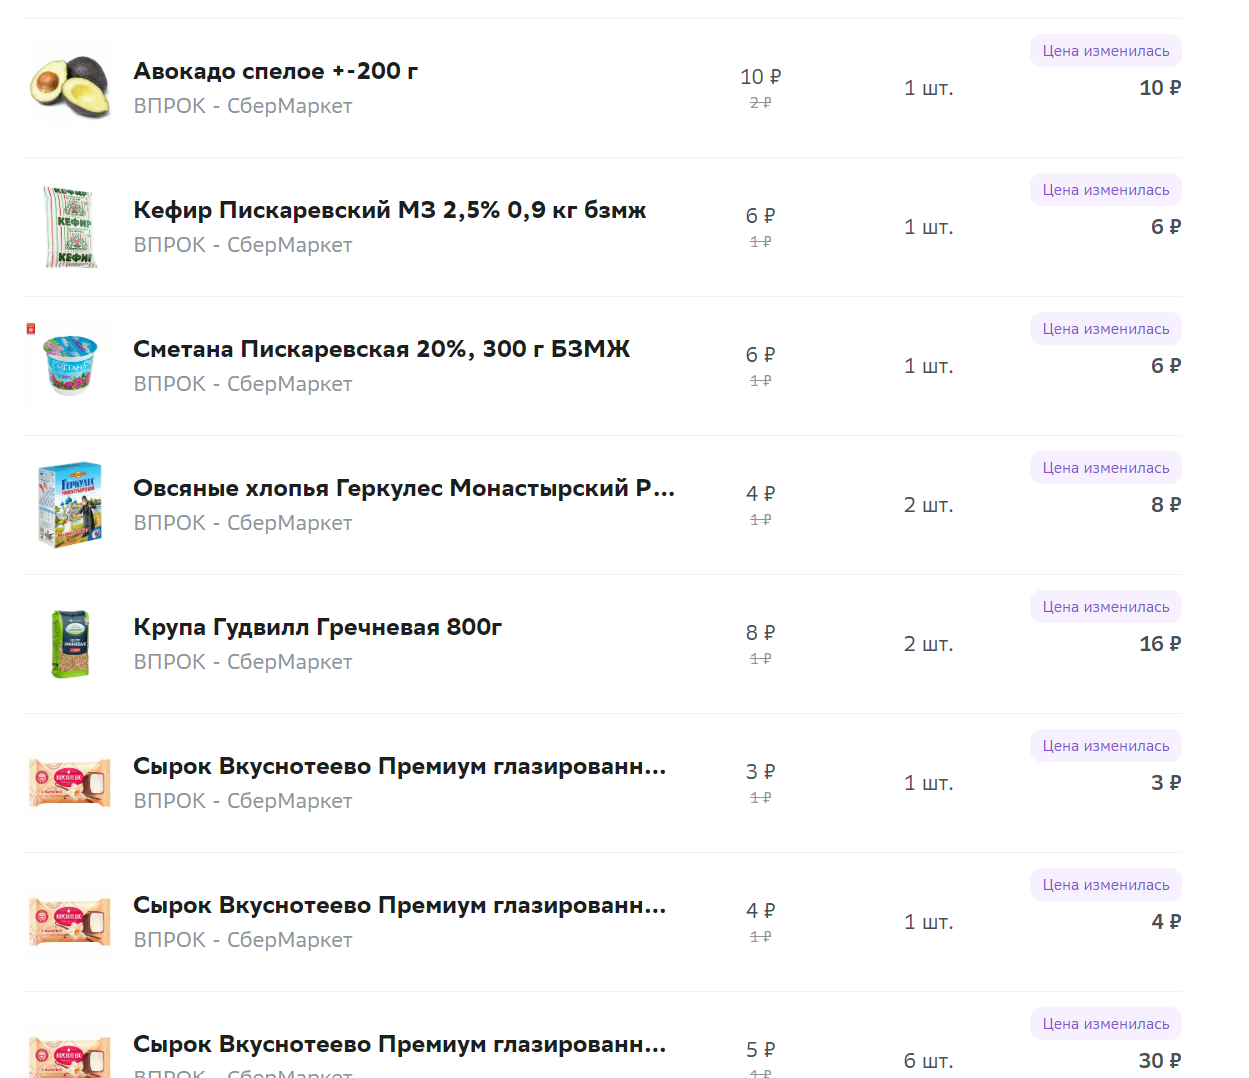Click the Овсяные хлопья row total '8 ₽'
The width and height of the screenshot is (1249, 1078).
pos(1166,505)
